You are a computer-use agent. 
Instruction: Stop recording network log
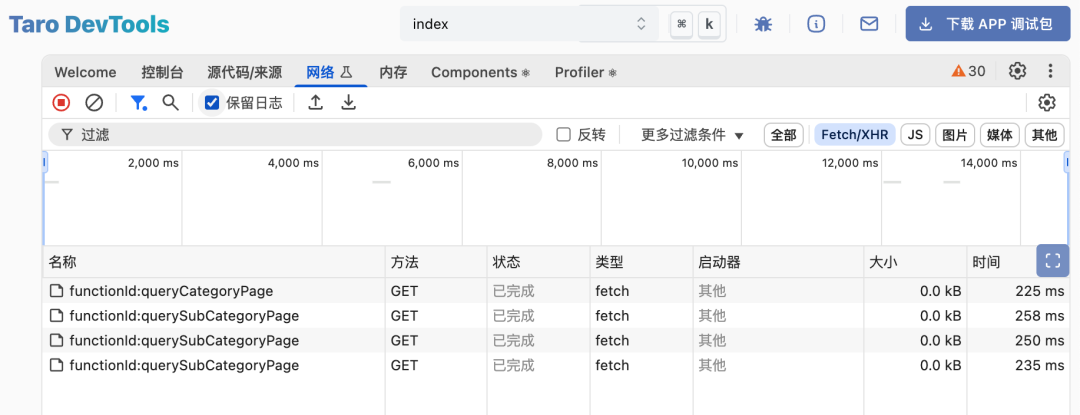point(61,103)
